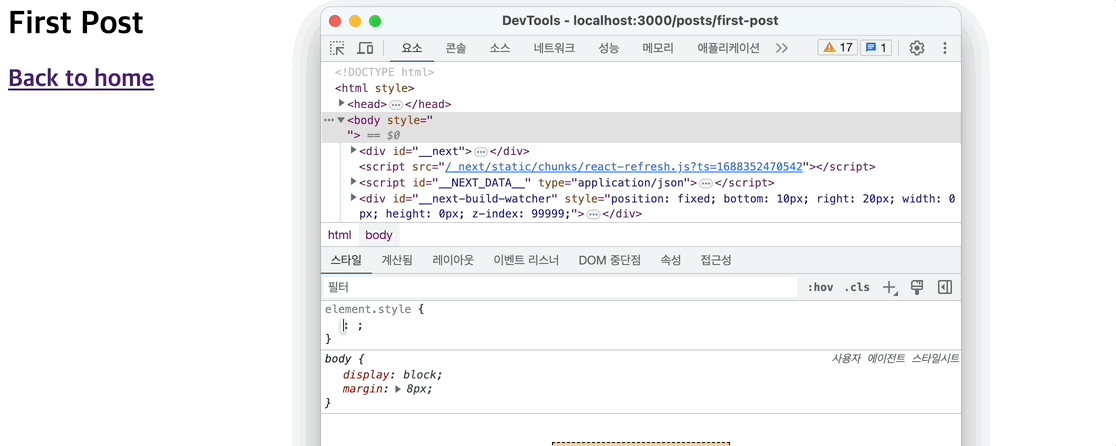
Task: Open the 접근성 pane tab
Action: (716, 260)
